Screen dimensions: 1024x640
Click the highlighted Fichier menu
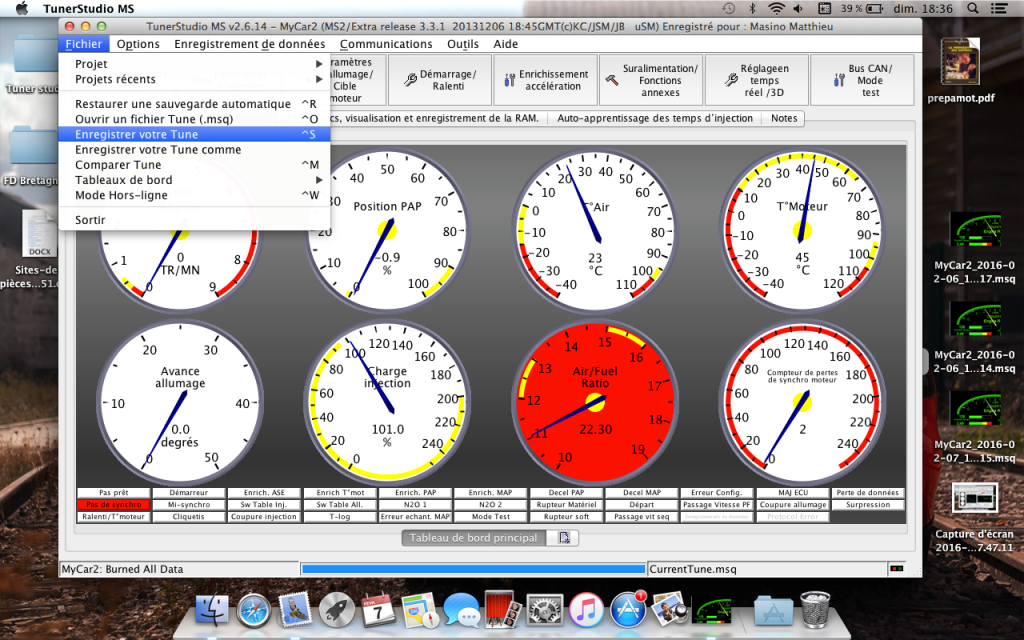coord(84,44)
